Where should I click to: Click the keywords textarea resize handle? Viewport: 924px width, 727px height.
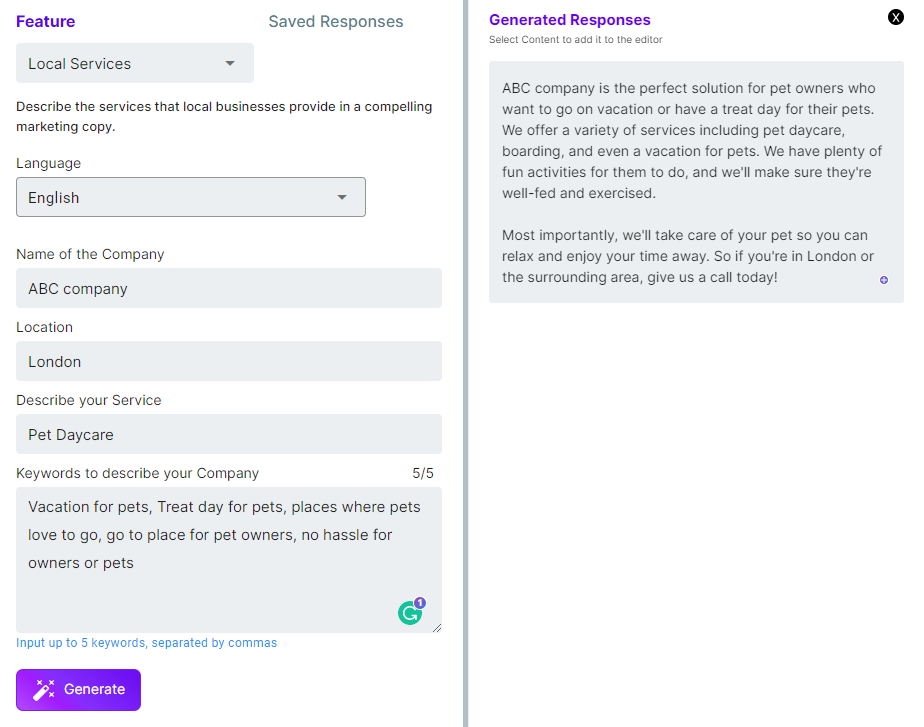coord(437,628)
